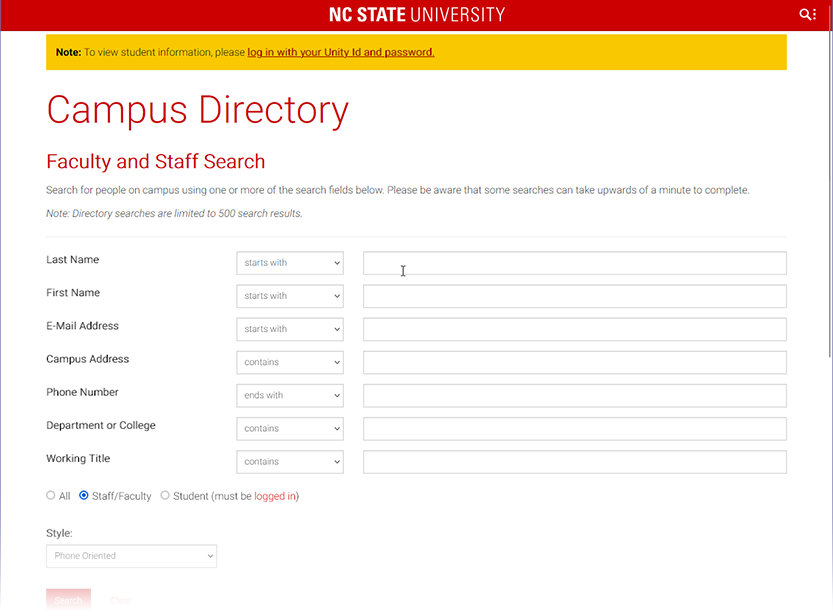Focus the E-Mail Address text field
This screenshot has width=833, height=616.
(575, 329)
